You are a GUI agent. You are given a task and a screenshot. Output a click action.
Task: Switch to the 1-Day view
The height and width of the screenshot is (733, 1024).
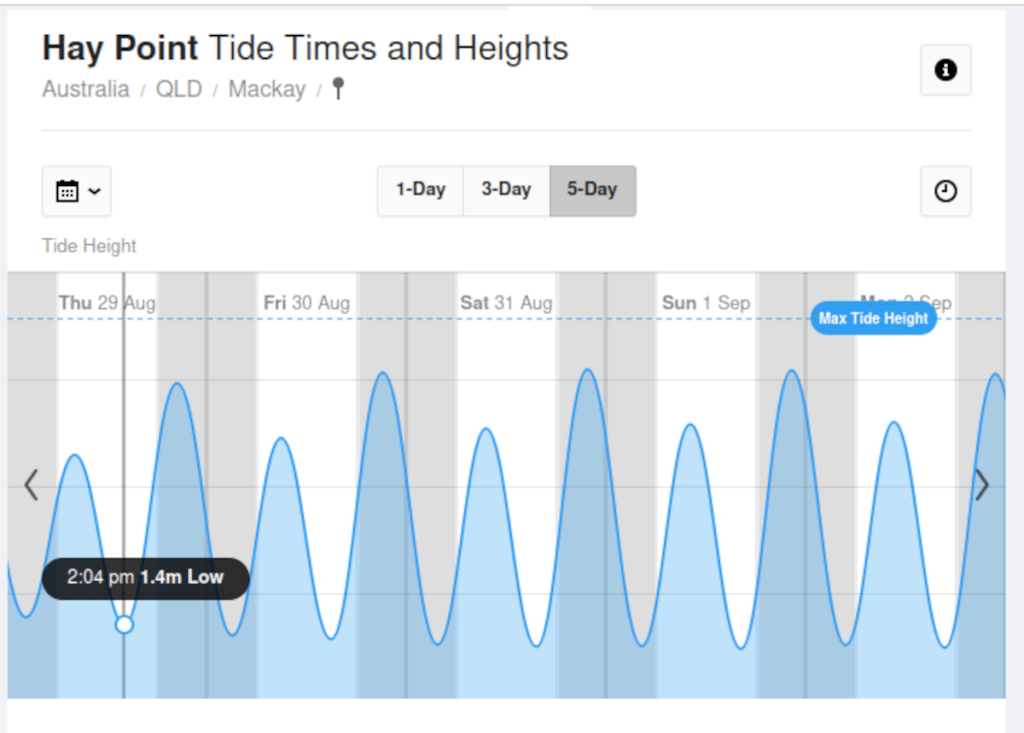point(420,190)
